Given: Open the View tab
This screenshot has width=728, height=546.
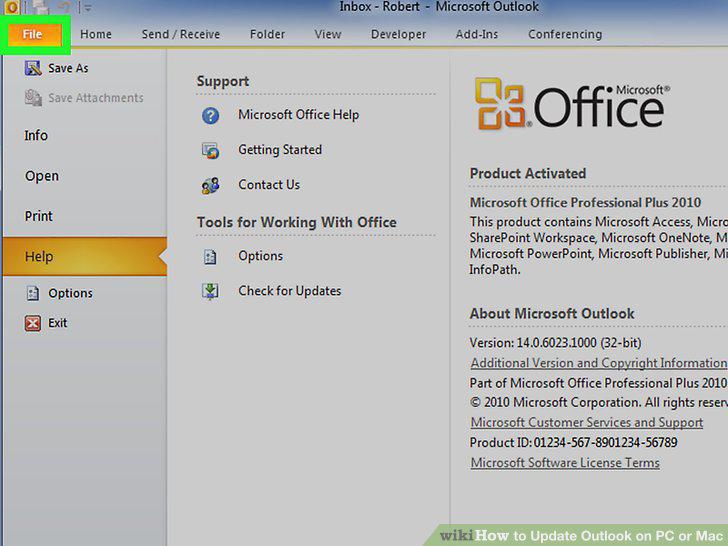Looking at the screenshot, I should 328,34.
